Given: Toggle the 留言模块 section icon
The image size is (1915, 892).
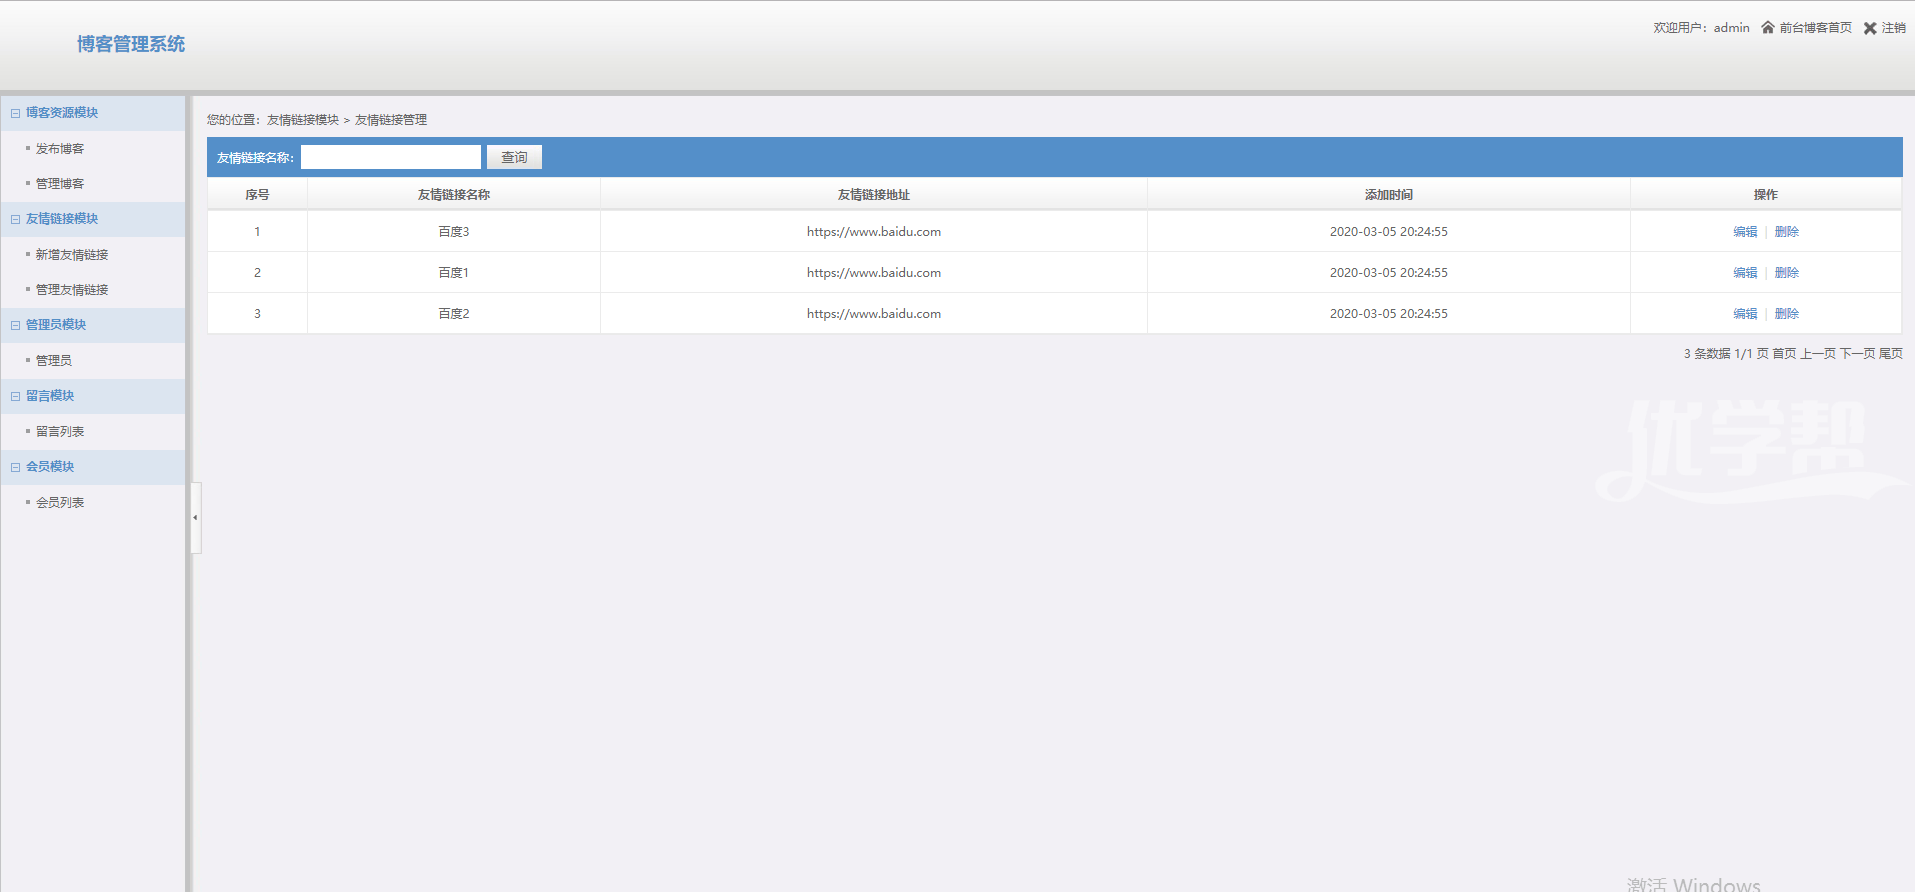Looking at the screenshot, I should click(15, 396).
